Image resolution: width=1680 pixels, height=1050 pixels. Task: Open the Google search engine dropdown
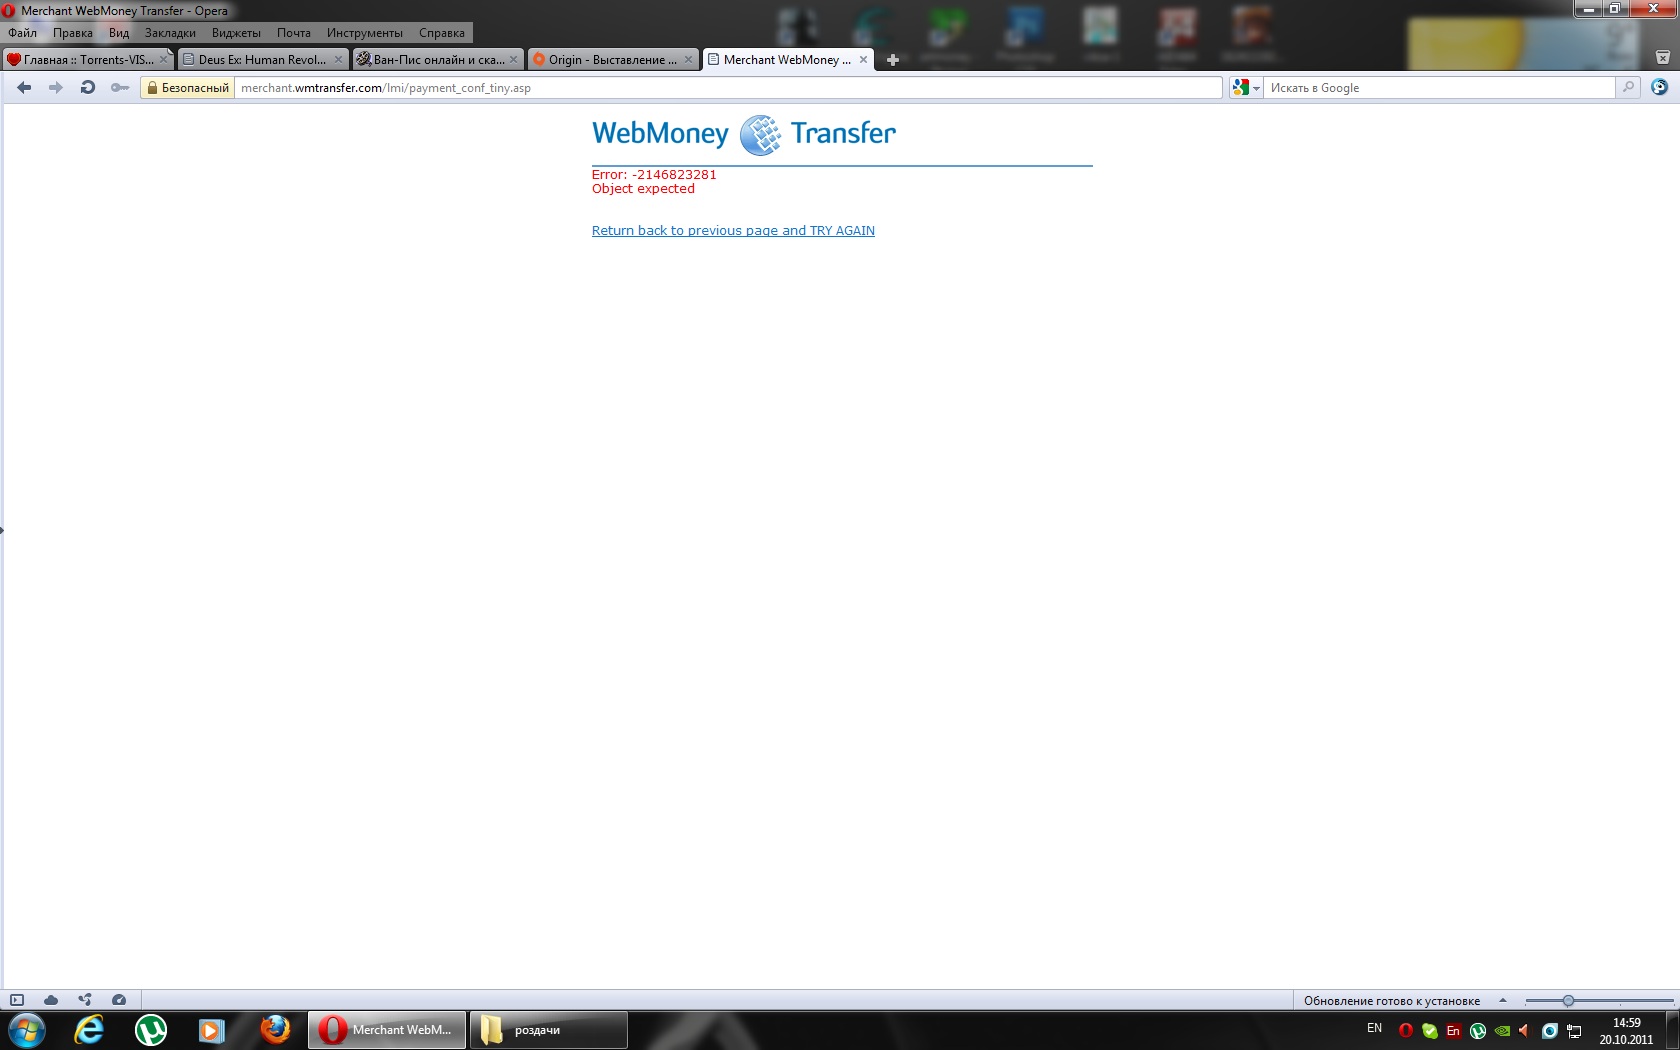(x=1246, y=88)
